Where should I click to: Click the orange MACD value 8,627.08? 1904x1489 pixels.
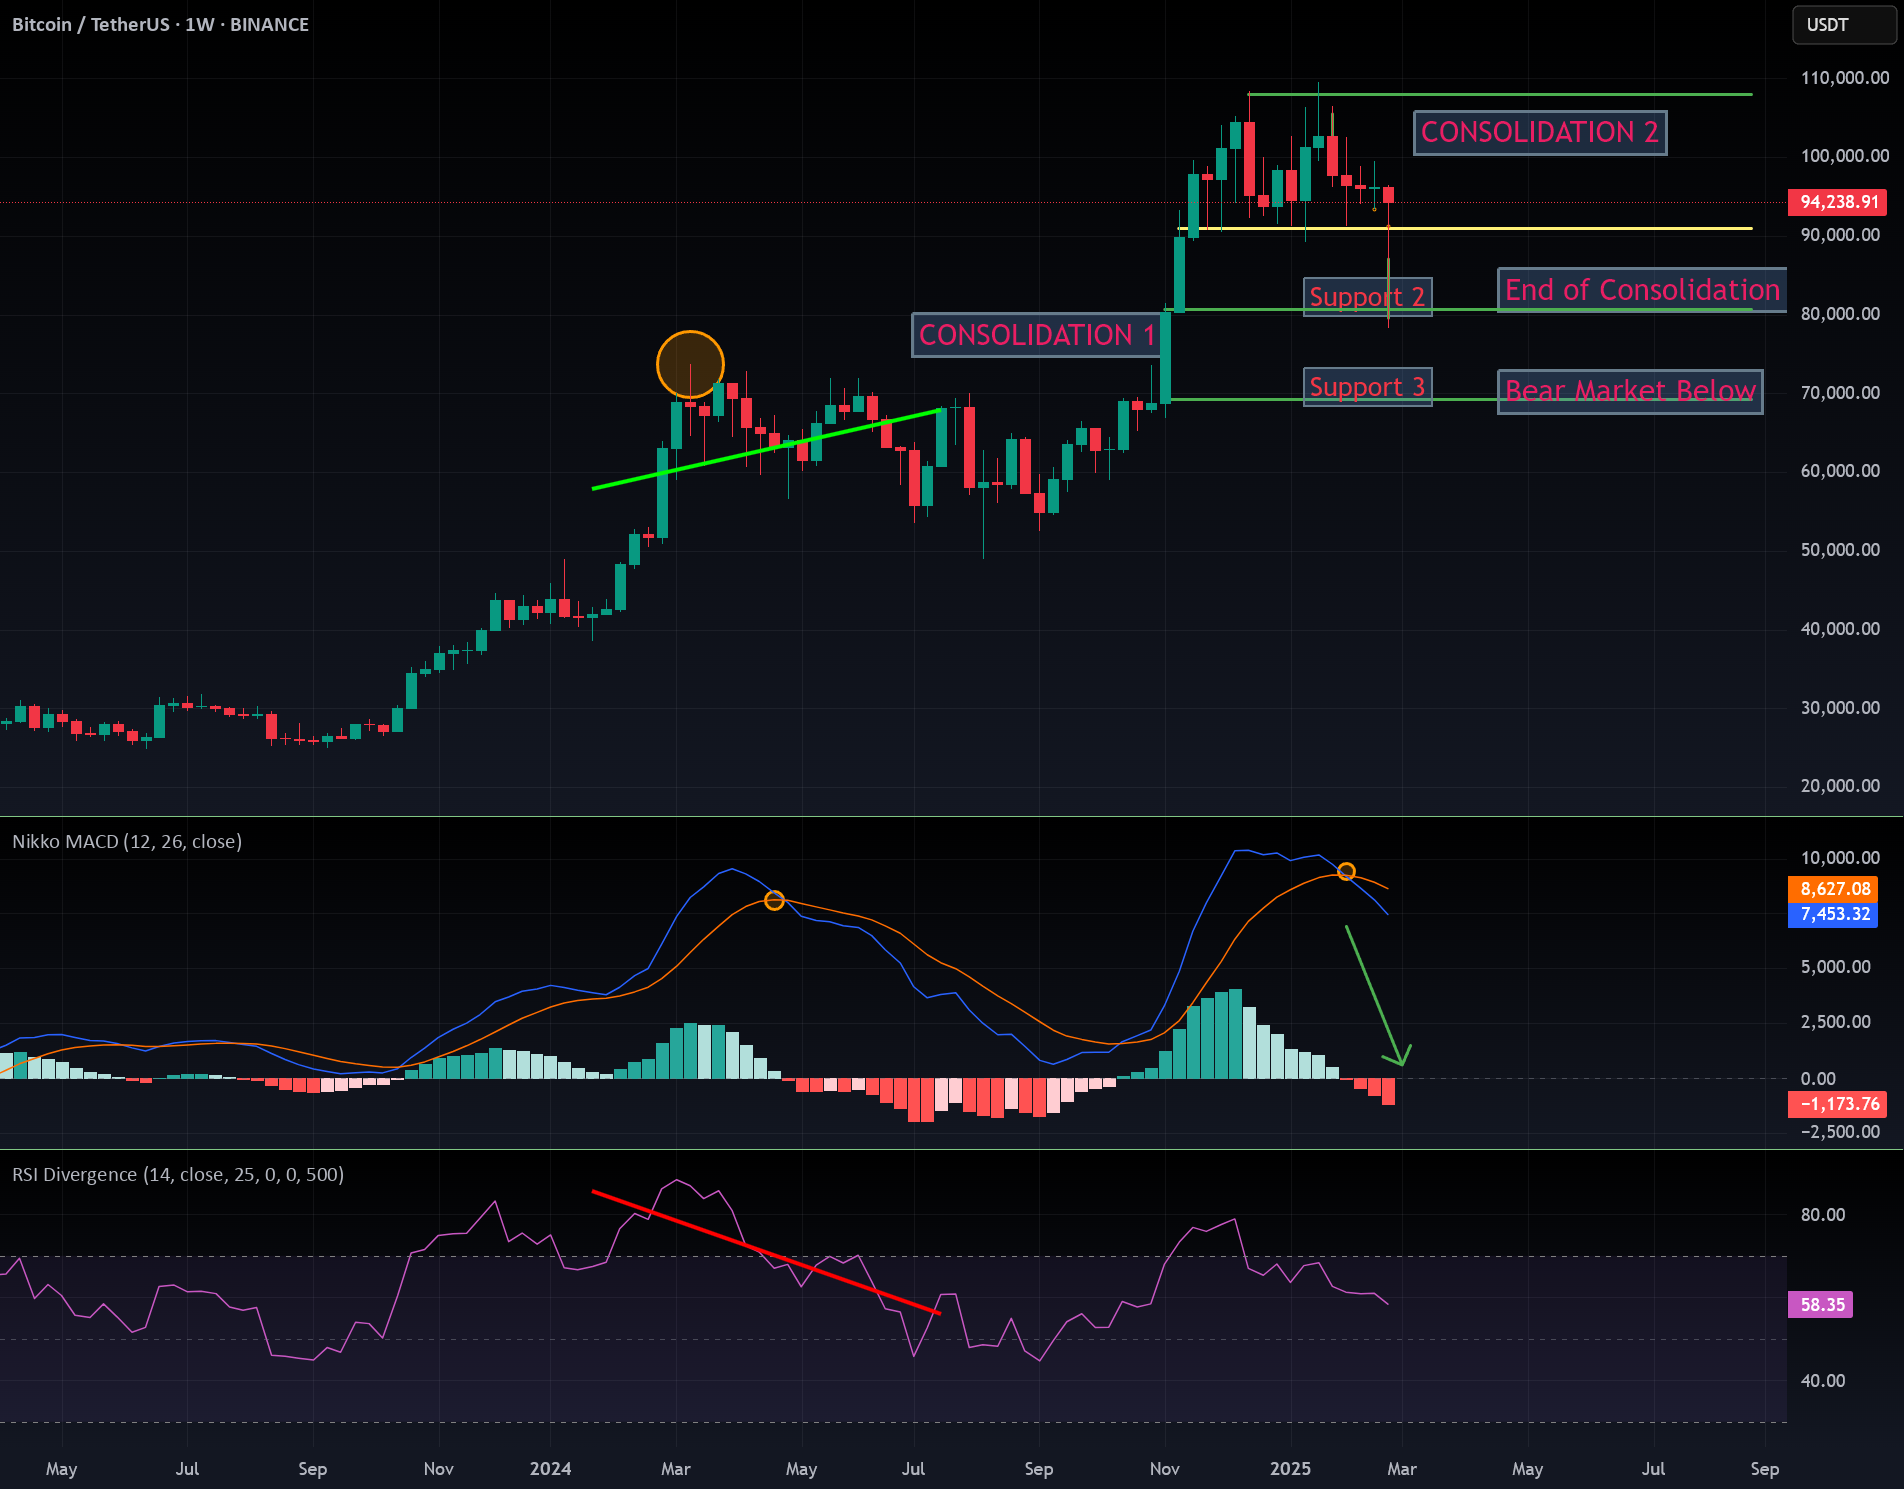[1834, 889]
